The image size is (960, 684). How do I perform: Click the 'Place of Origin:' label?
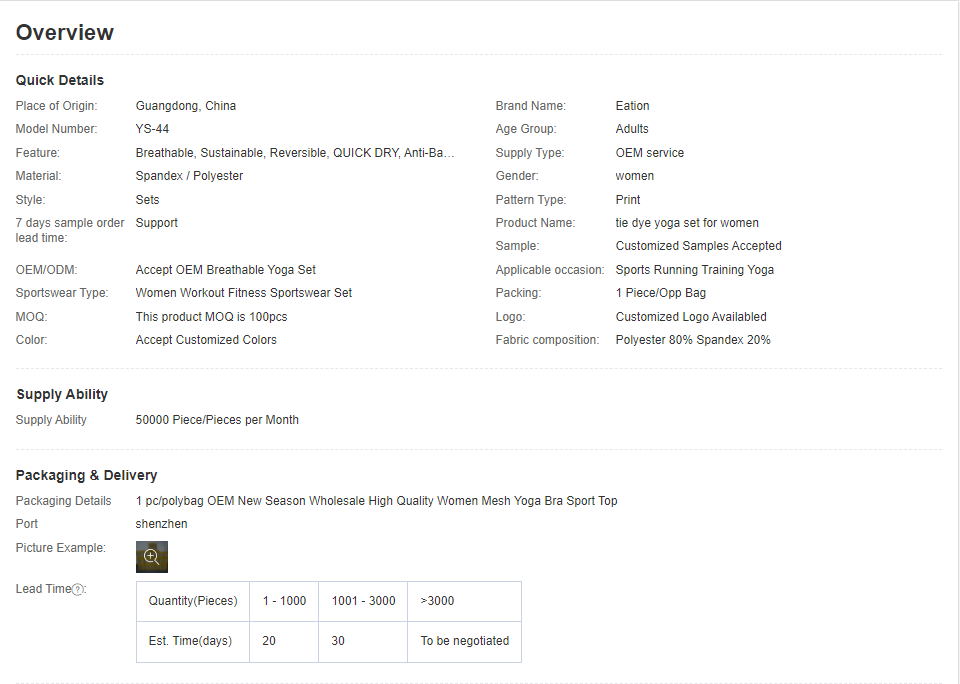(56, 105)
